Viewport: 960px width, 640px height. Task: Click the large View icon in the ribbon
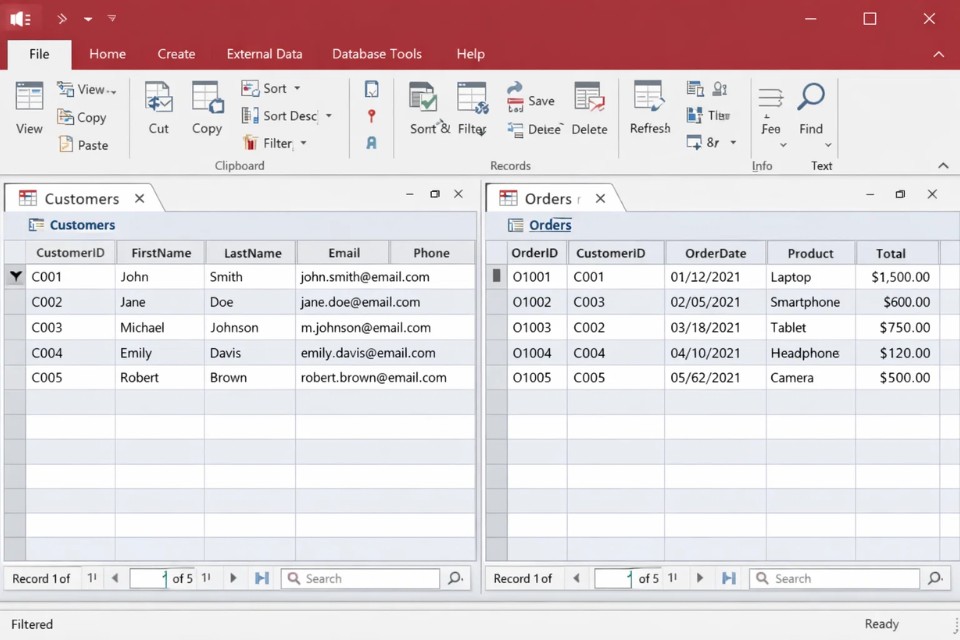tap(29, 97)
